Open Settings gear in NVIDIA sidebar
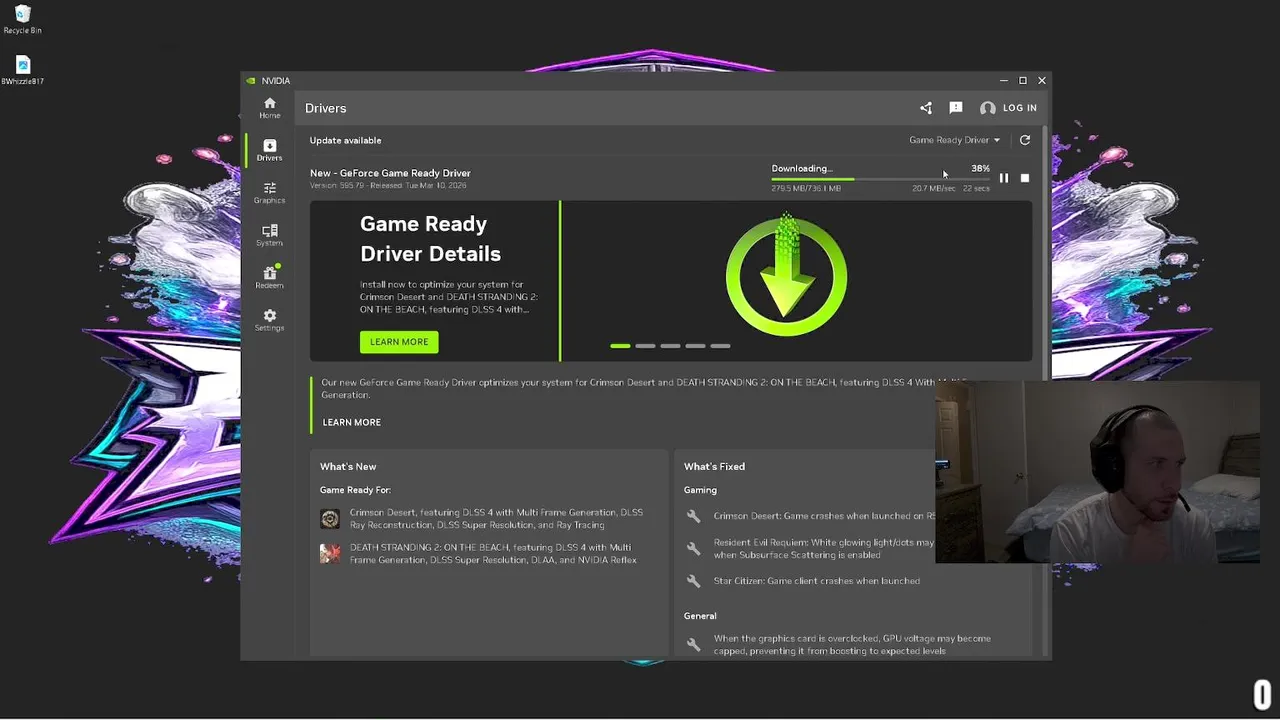Image resolution: width=1280 pixels, height=720 pixels. point(269,320)
